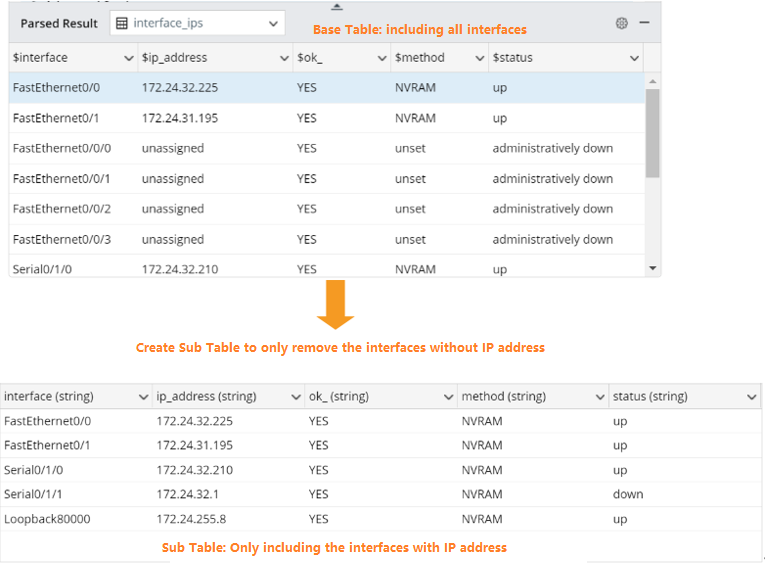
Task: Click the scrollbar up arrow in the base table
Action: click(x=653, y=79)
